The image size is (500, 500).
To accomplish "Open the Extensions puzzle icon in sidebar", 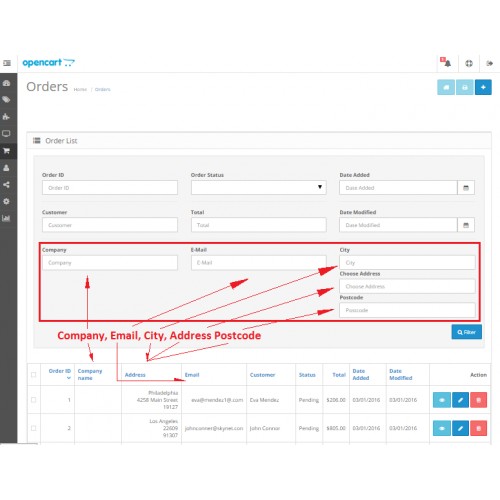I will 6,117.
